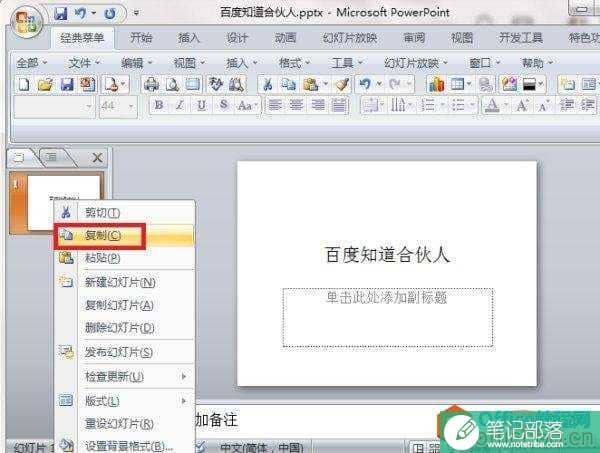The height and width of the screenshot is (453, 600).
Task: Click the Copy toolbar icon
Action: pyautogui.click(x=288, y=84)
